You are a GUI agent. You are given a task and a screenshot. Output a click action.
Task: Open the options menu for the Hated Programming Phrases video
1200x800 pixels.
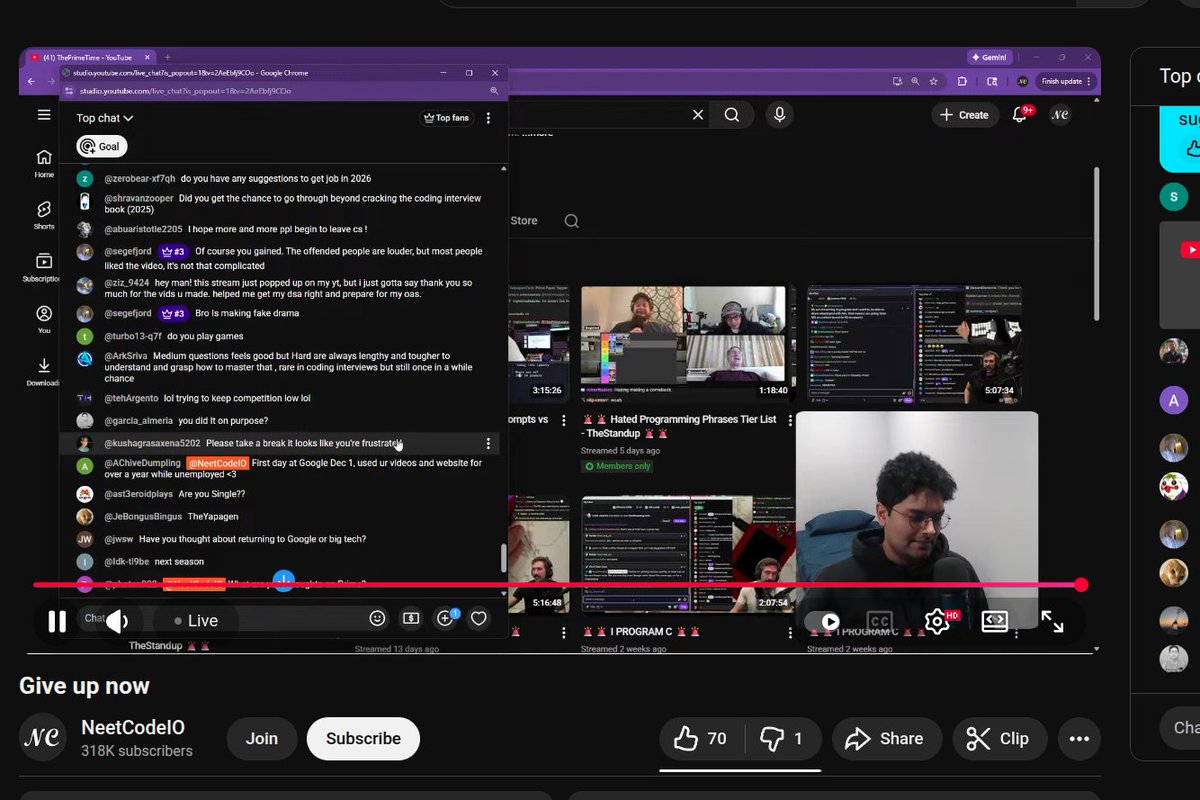[x=790, y=421]
